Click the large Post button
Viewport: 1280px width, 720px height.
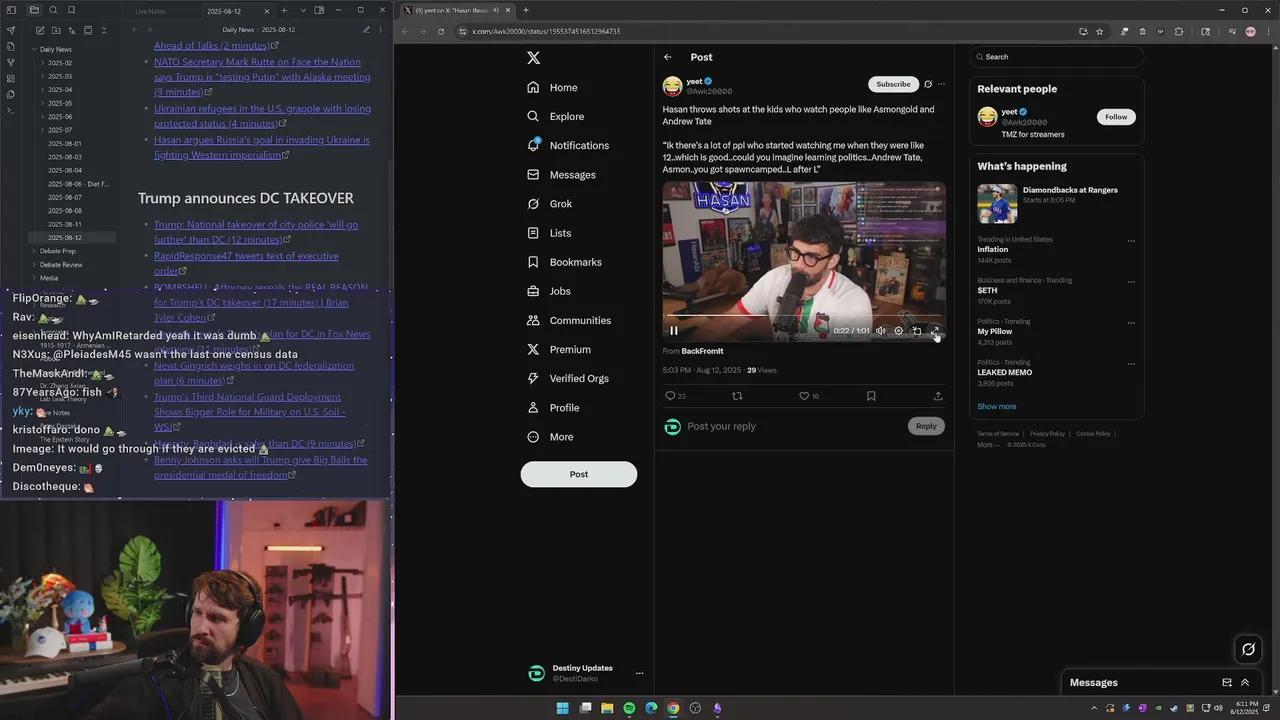point(579,474)
